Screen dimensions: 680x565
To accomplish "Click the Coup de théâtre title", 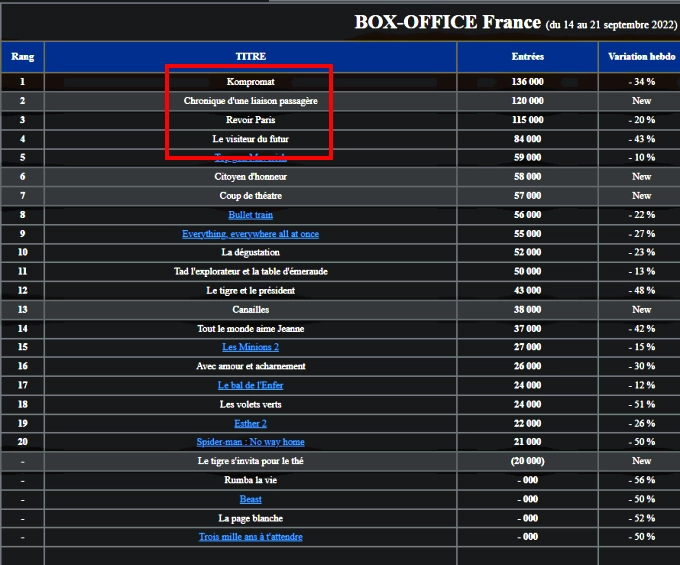I will (250, 196).
